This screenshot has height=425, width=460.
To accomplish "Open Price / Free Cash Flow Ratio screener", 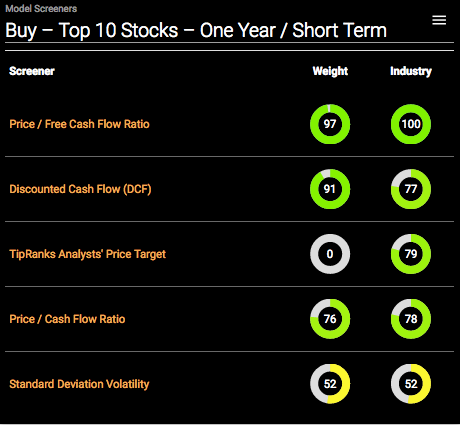I will click(79, 124).
